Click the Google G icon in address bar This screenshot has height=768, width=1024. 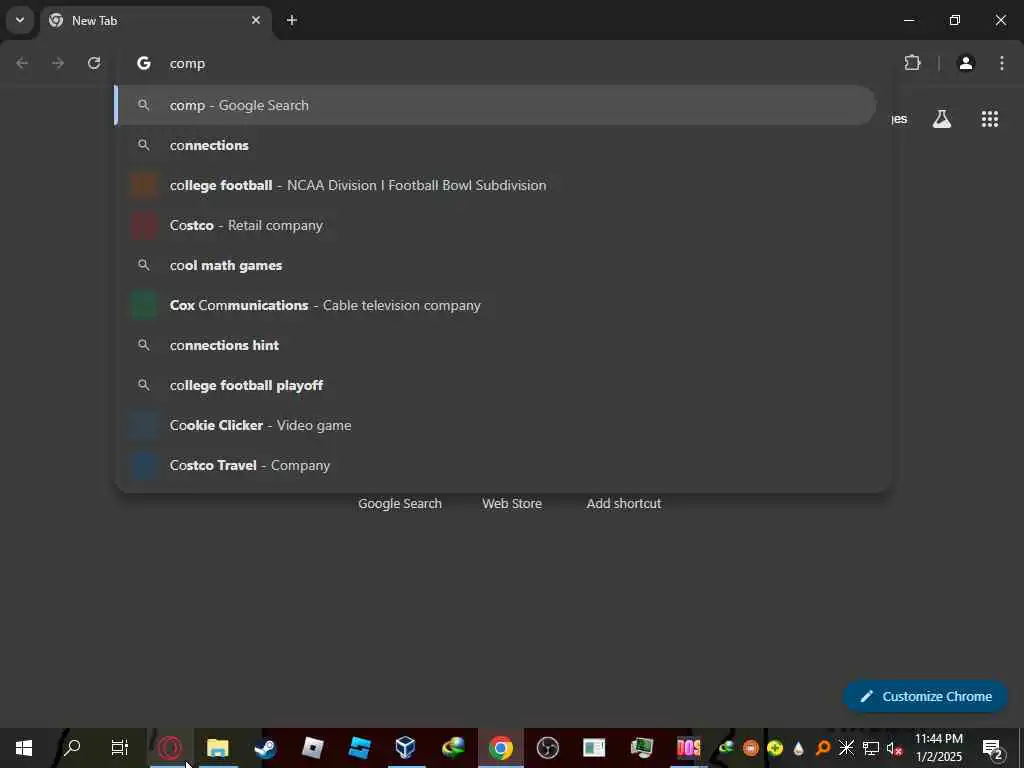coord(144,63)
